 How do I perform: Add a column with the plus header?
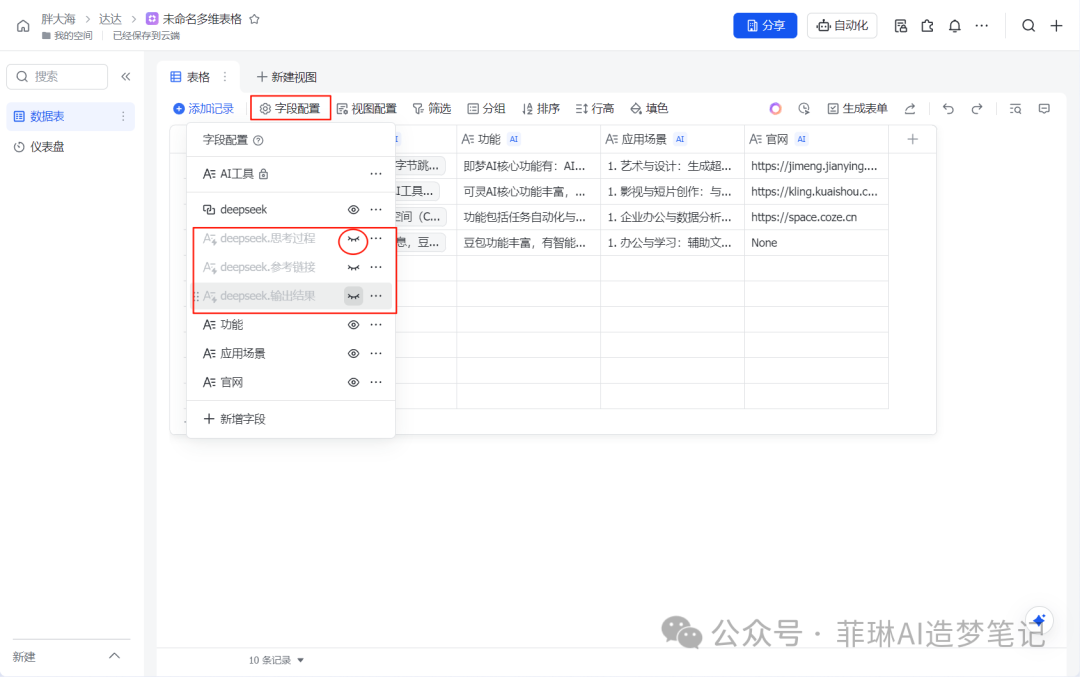[x=913, y=139]
